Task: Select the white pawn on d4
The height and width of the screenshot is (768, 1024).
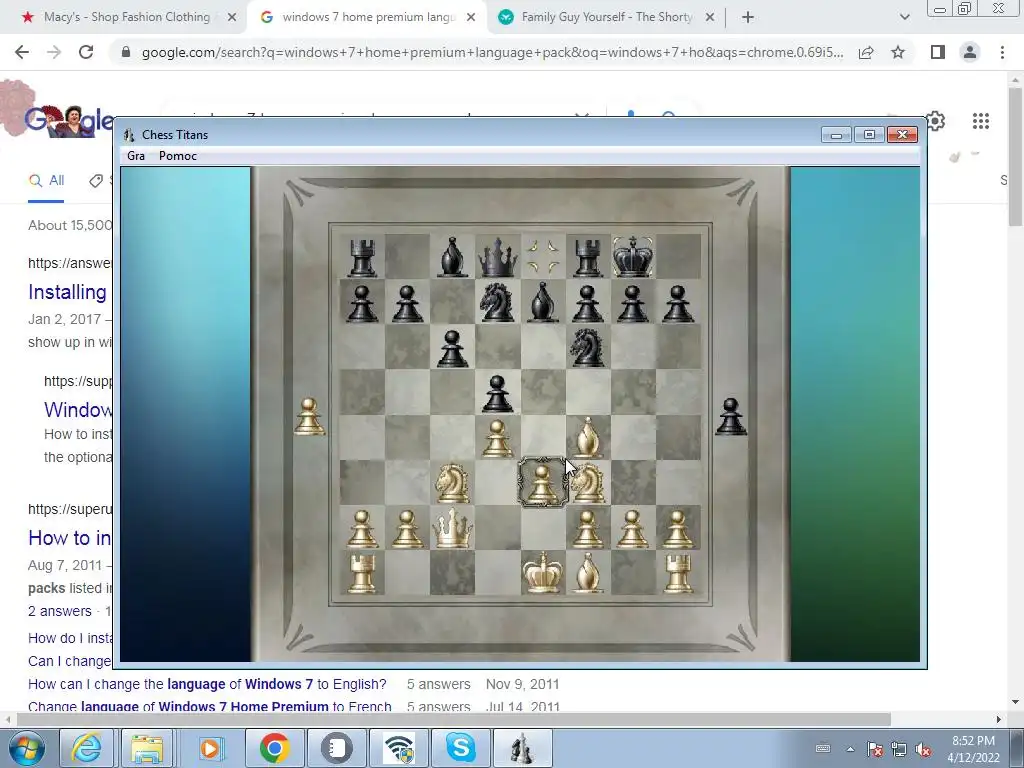Action: click(498, 439)
